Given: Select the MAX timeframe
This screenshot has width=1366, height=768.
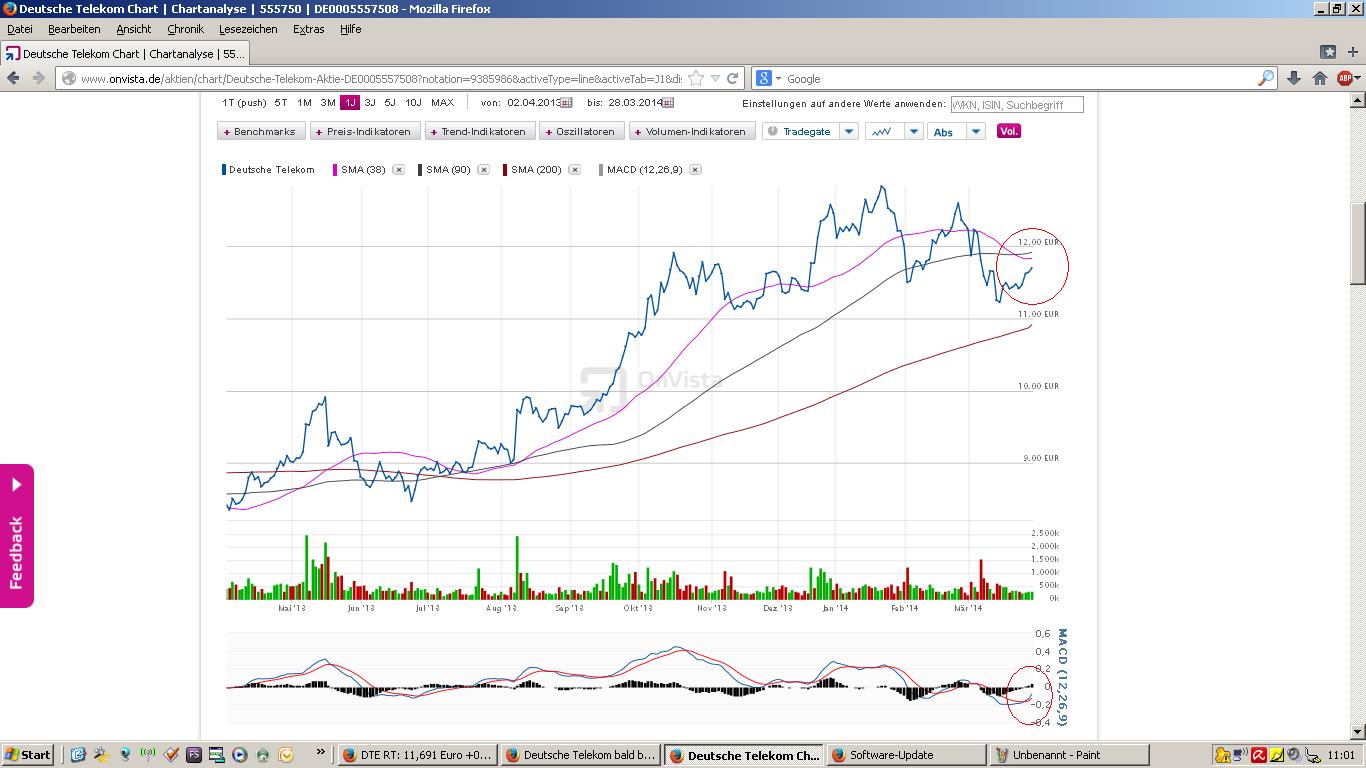Looking at the screenshot, I should tap(442, 103).
